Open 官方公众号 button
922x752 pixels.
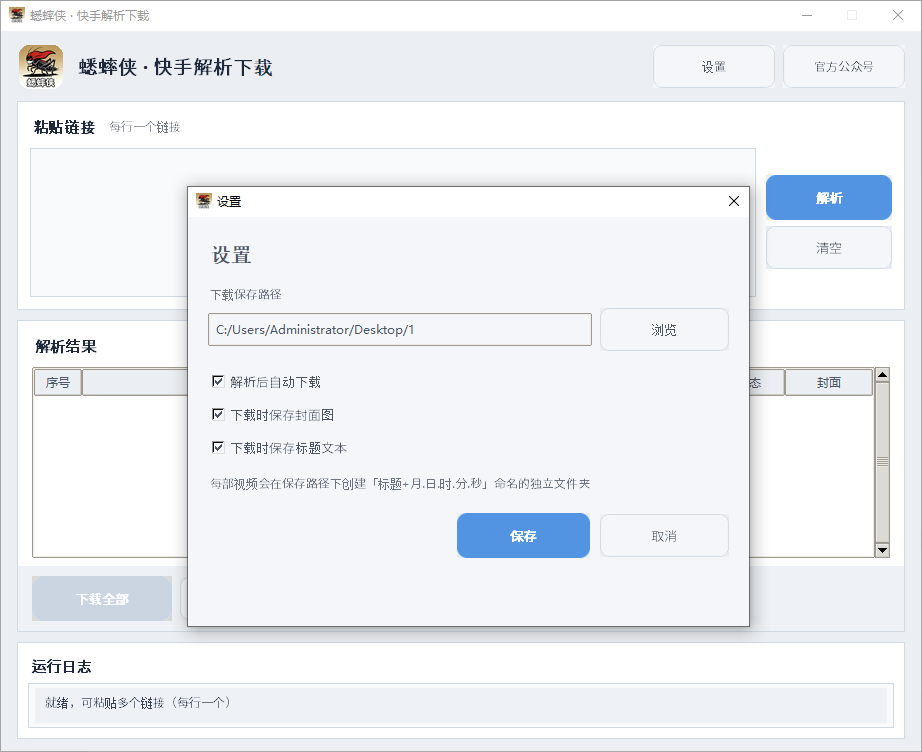(x=843, y=66)
